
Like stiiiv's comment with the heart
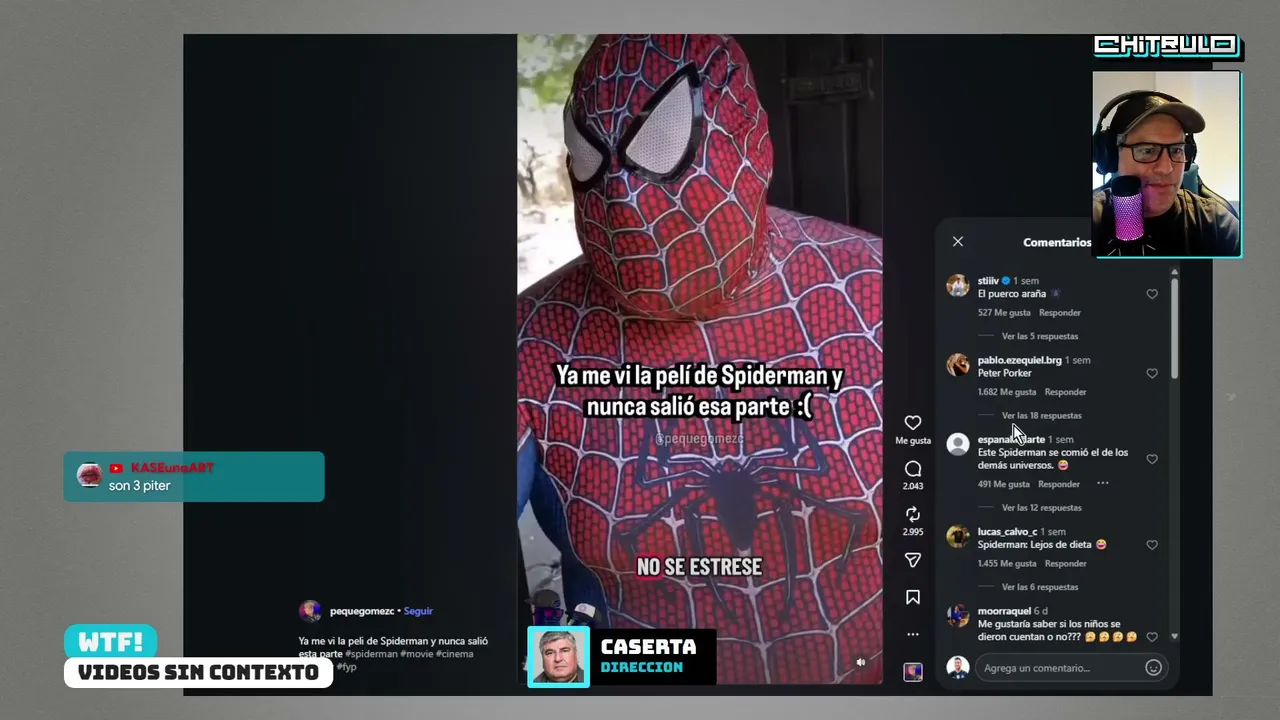1152,294
